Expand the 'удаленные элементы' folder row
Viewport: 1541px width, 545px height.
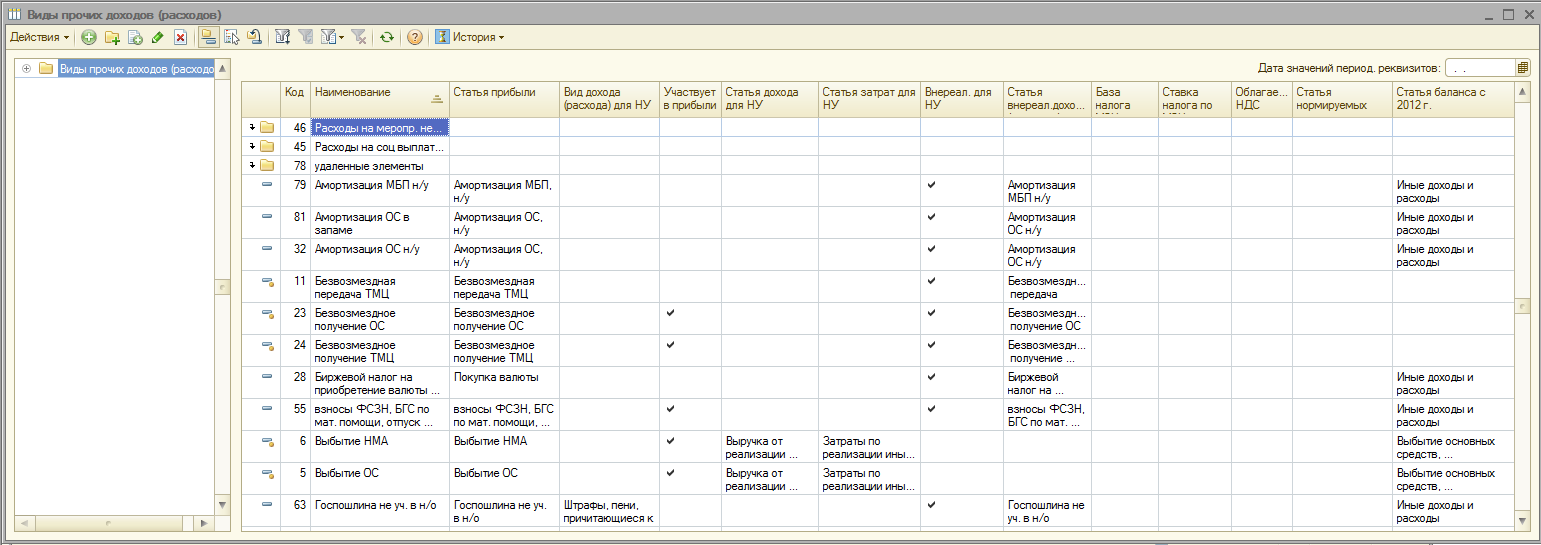tap(253, 166)
